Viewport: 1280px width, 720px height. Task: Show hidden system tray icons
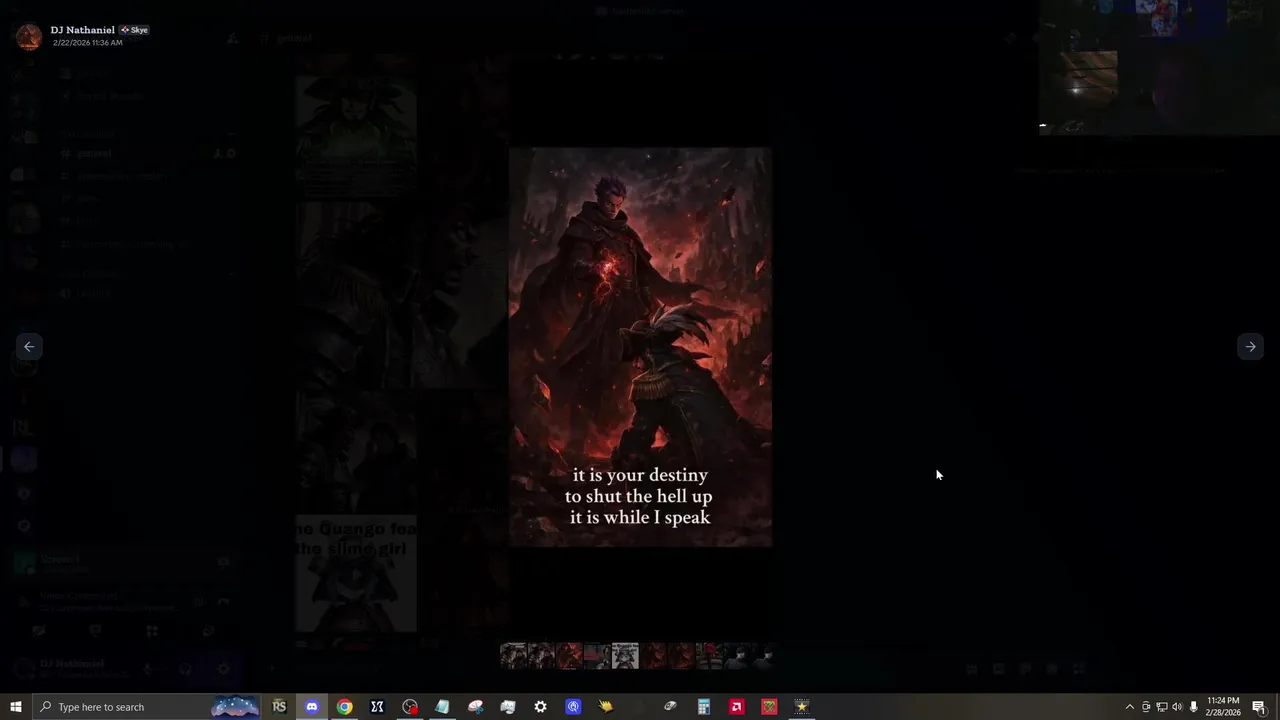point(1130,707)
